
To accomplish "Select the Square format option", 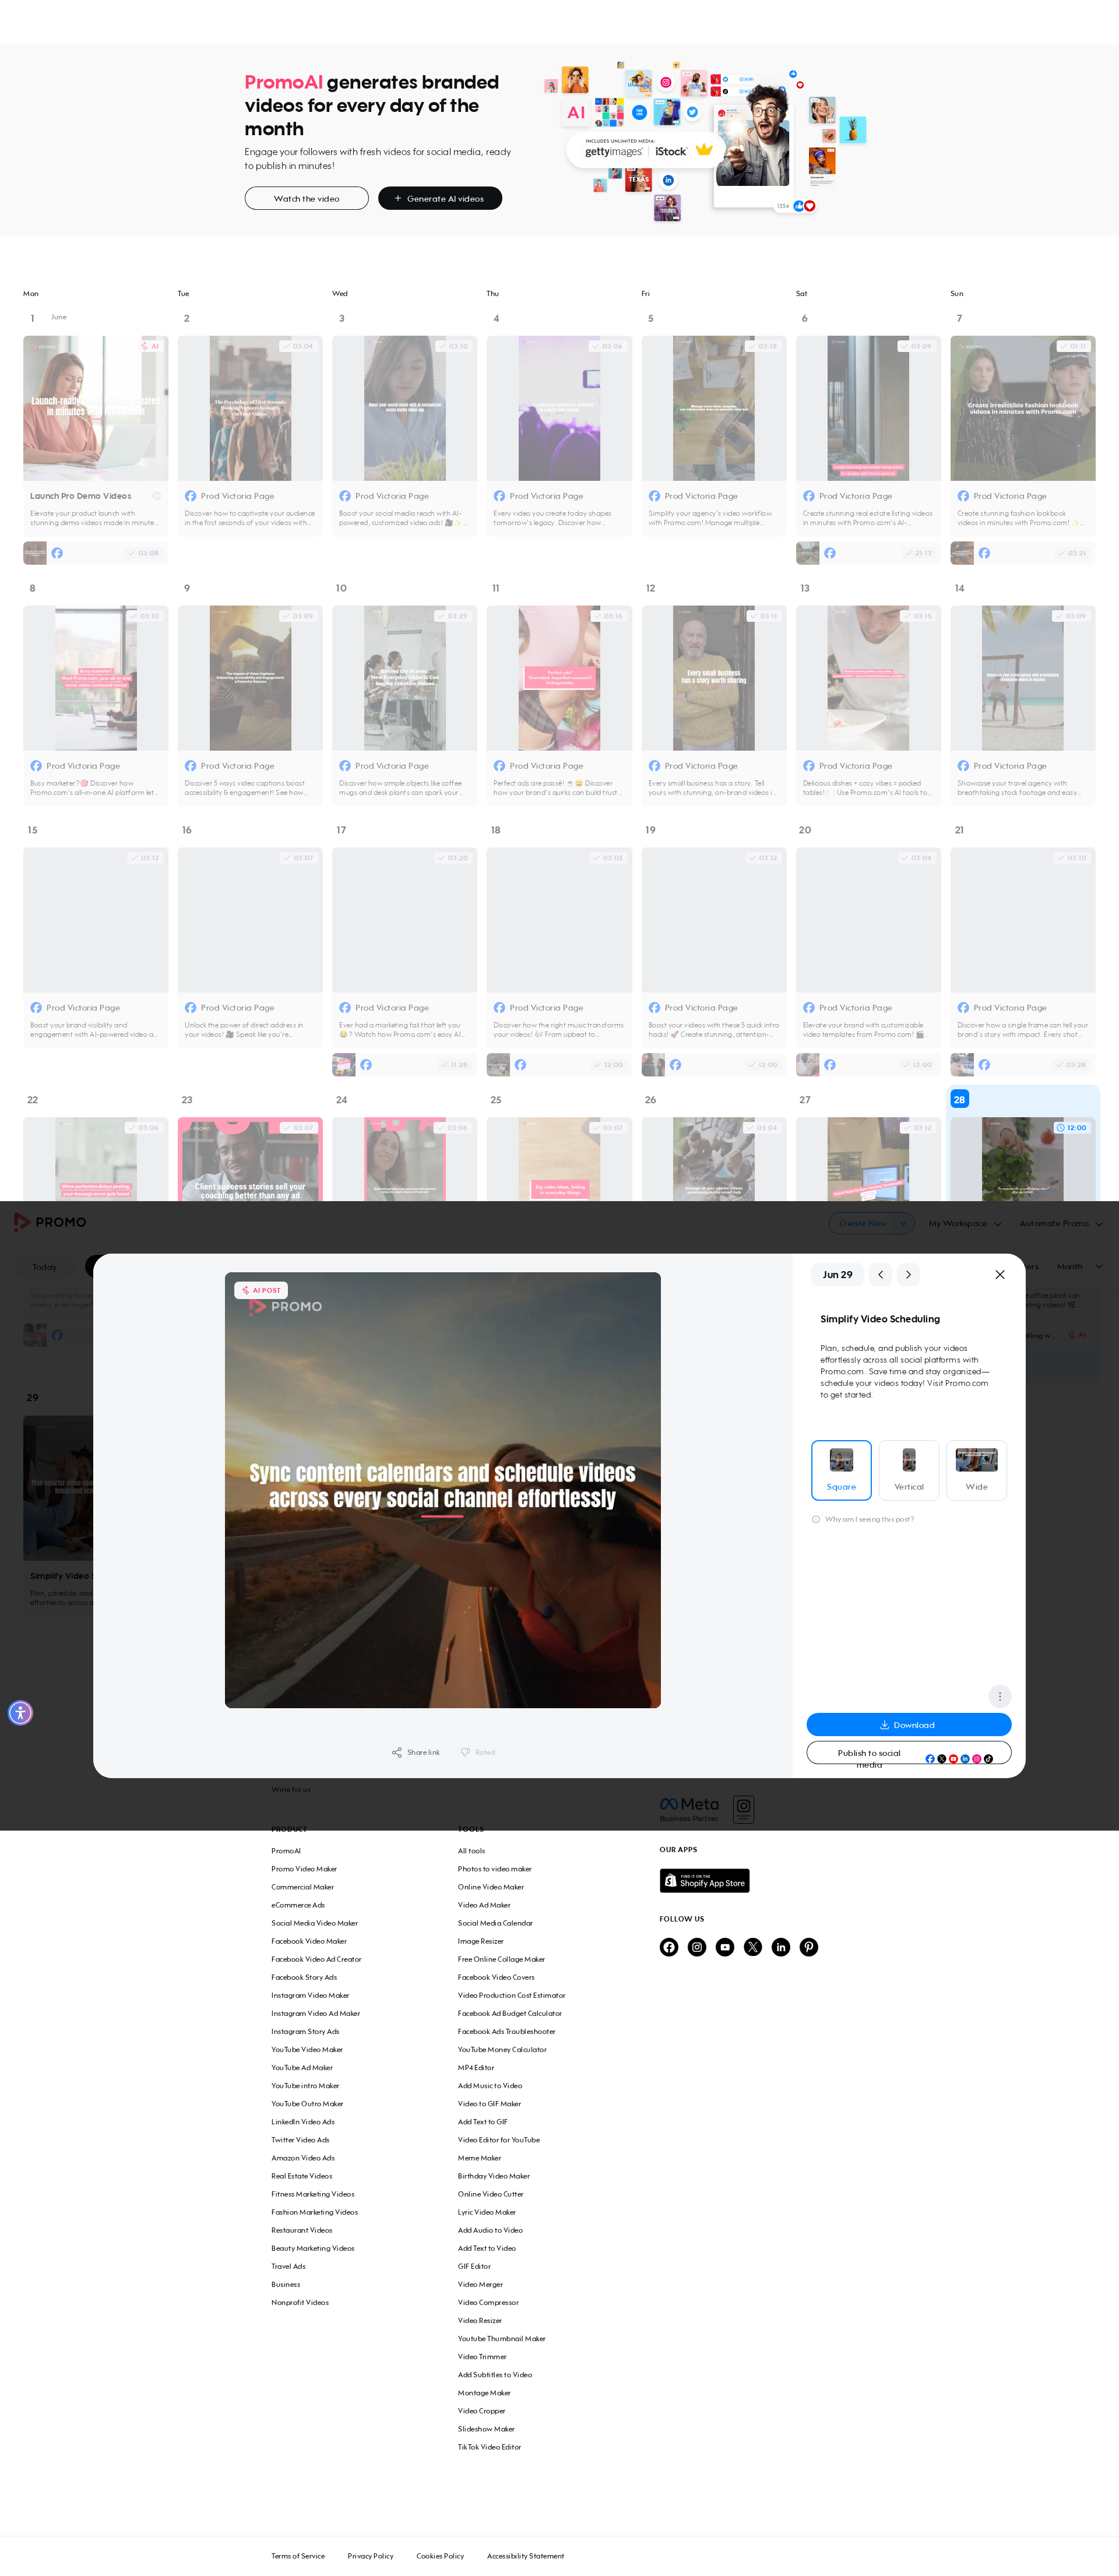I will pos(841,1470).
